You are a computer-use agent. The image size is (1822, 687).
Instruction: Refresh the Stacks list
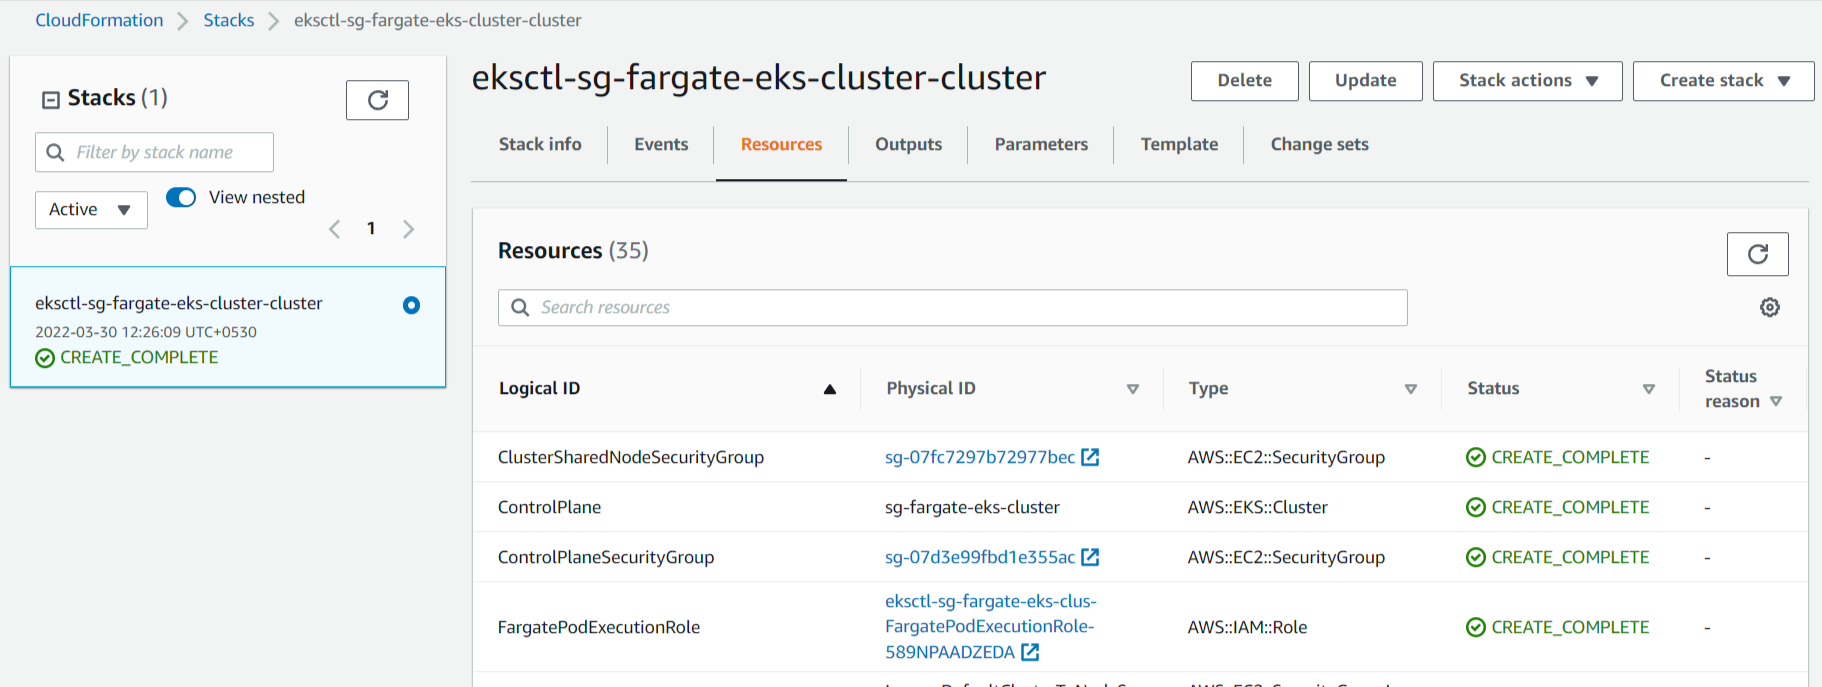(x=377, y=100)
